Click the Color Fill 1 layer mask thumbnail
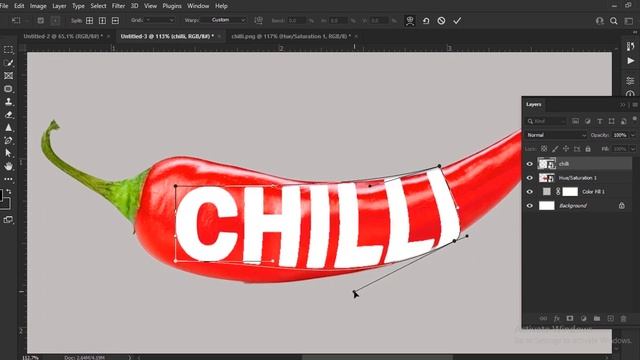The image size is (640, 360). tap(570, 192)
